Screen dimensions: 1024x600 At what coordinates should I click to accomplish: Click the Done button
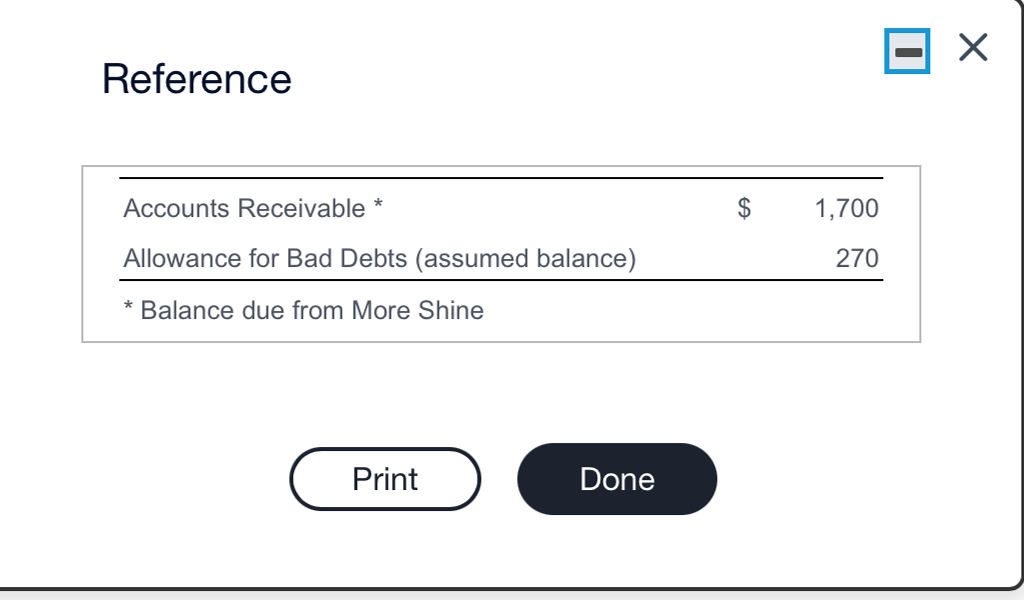[616, 479]
